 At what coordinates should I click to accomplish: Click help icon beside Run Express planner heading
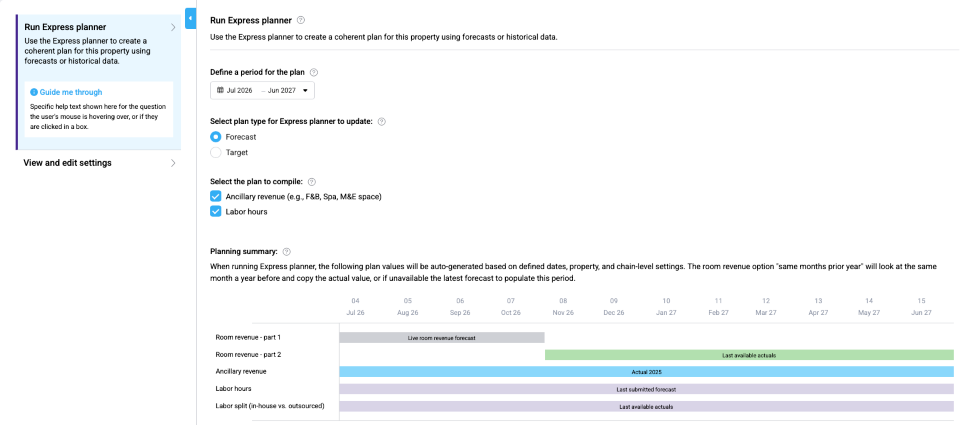pos(302,20)
